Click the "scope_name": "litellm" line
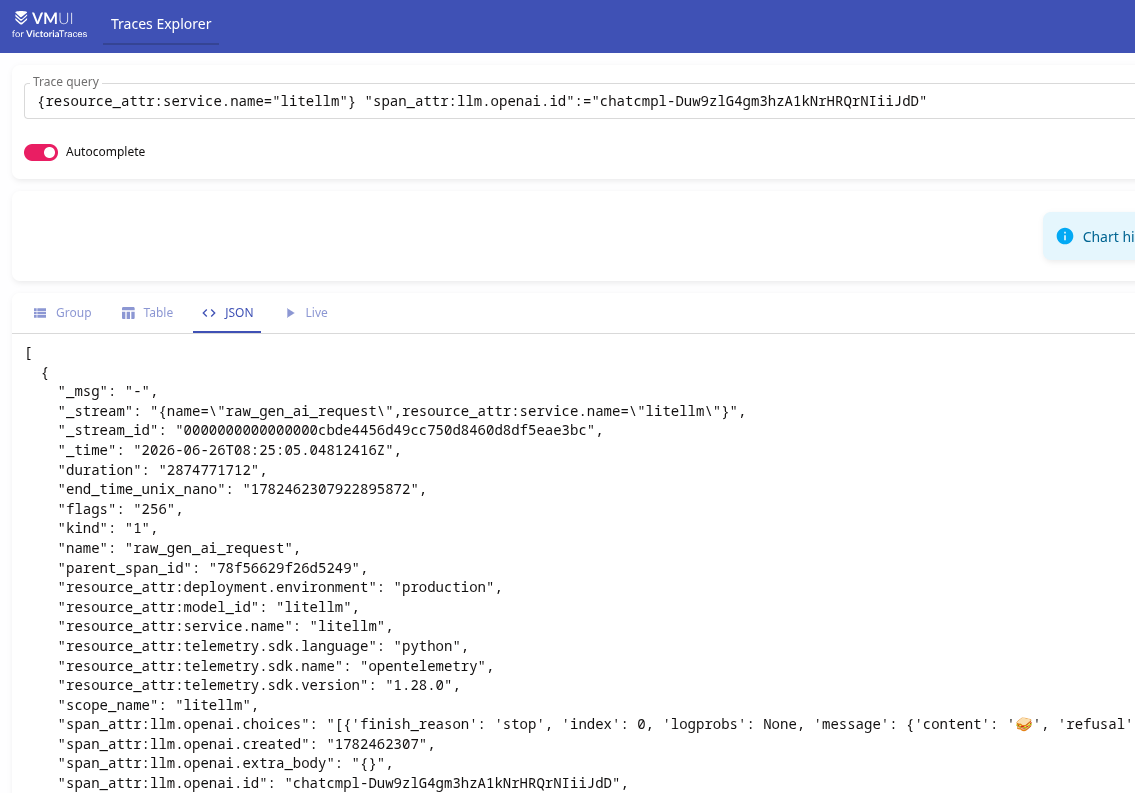Screen dimensions: 1135x793 tap(159, 705)
